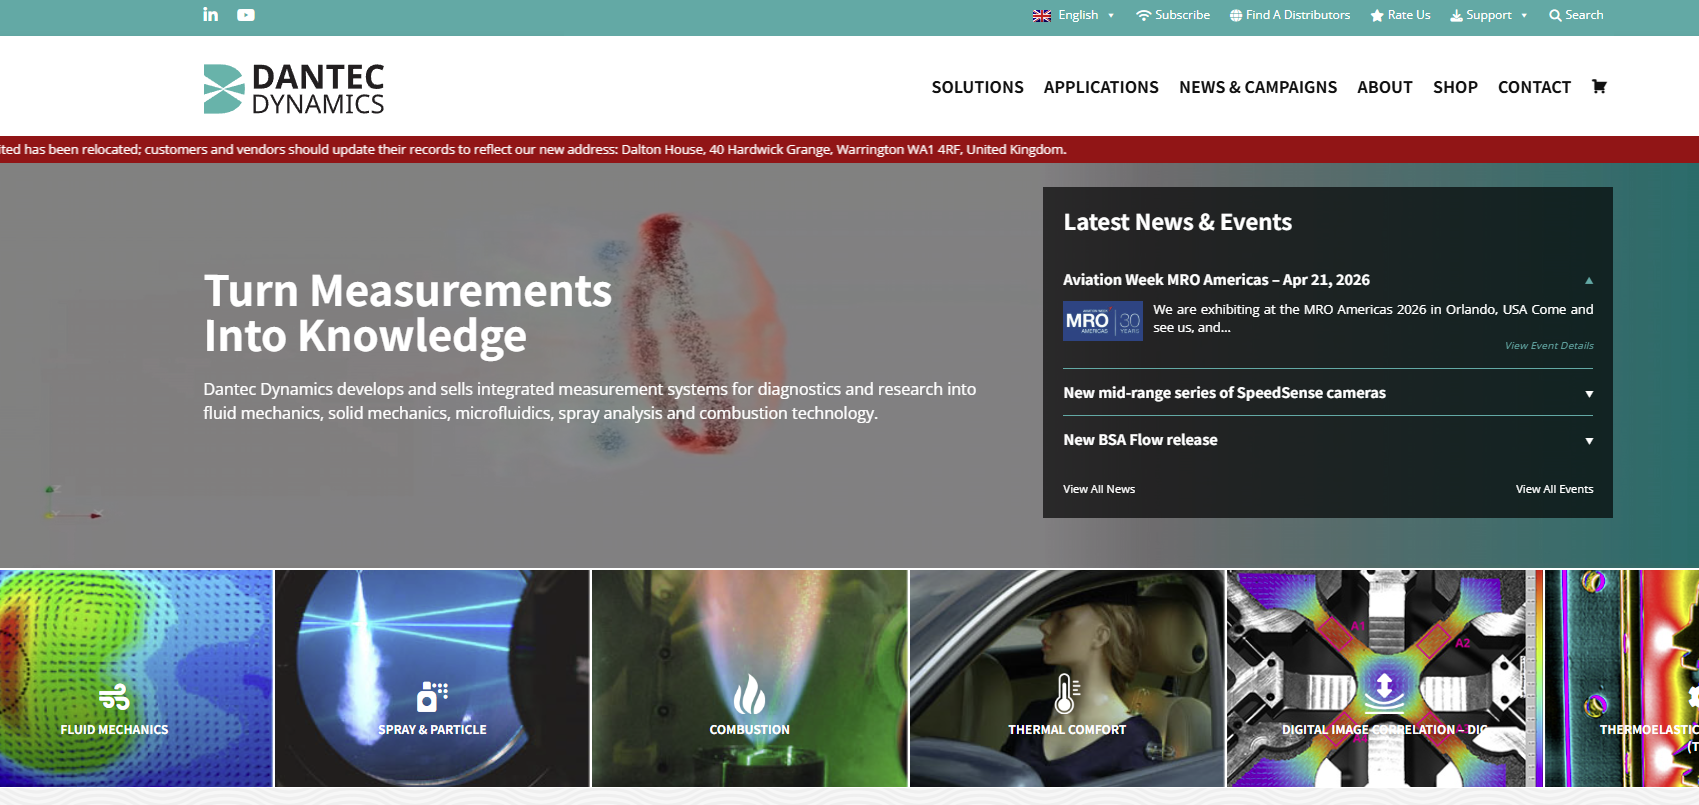Click the Fluid Mechanics wind icon

(114, 696)
